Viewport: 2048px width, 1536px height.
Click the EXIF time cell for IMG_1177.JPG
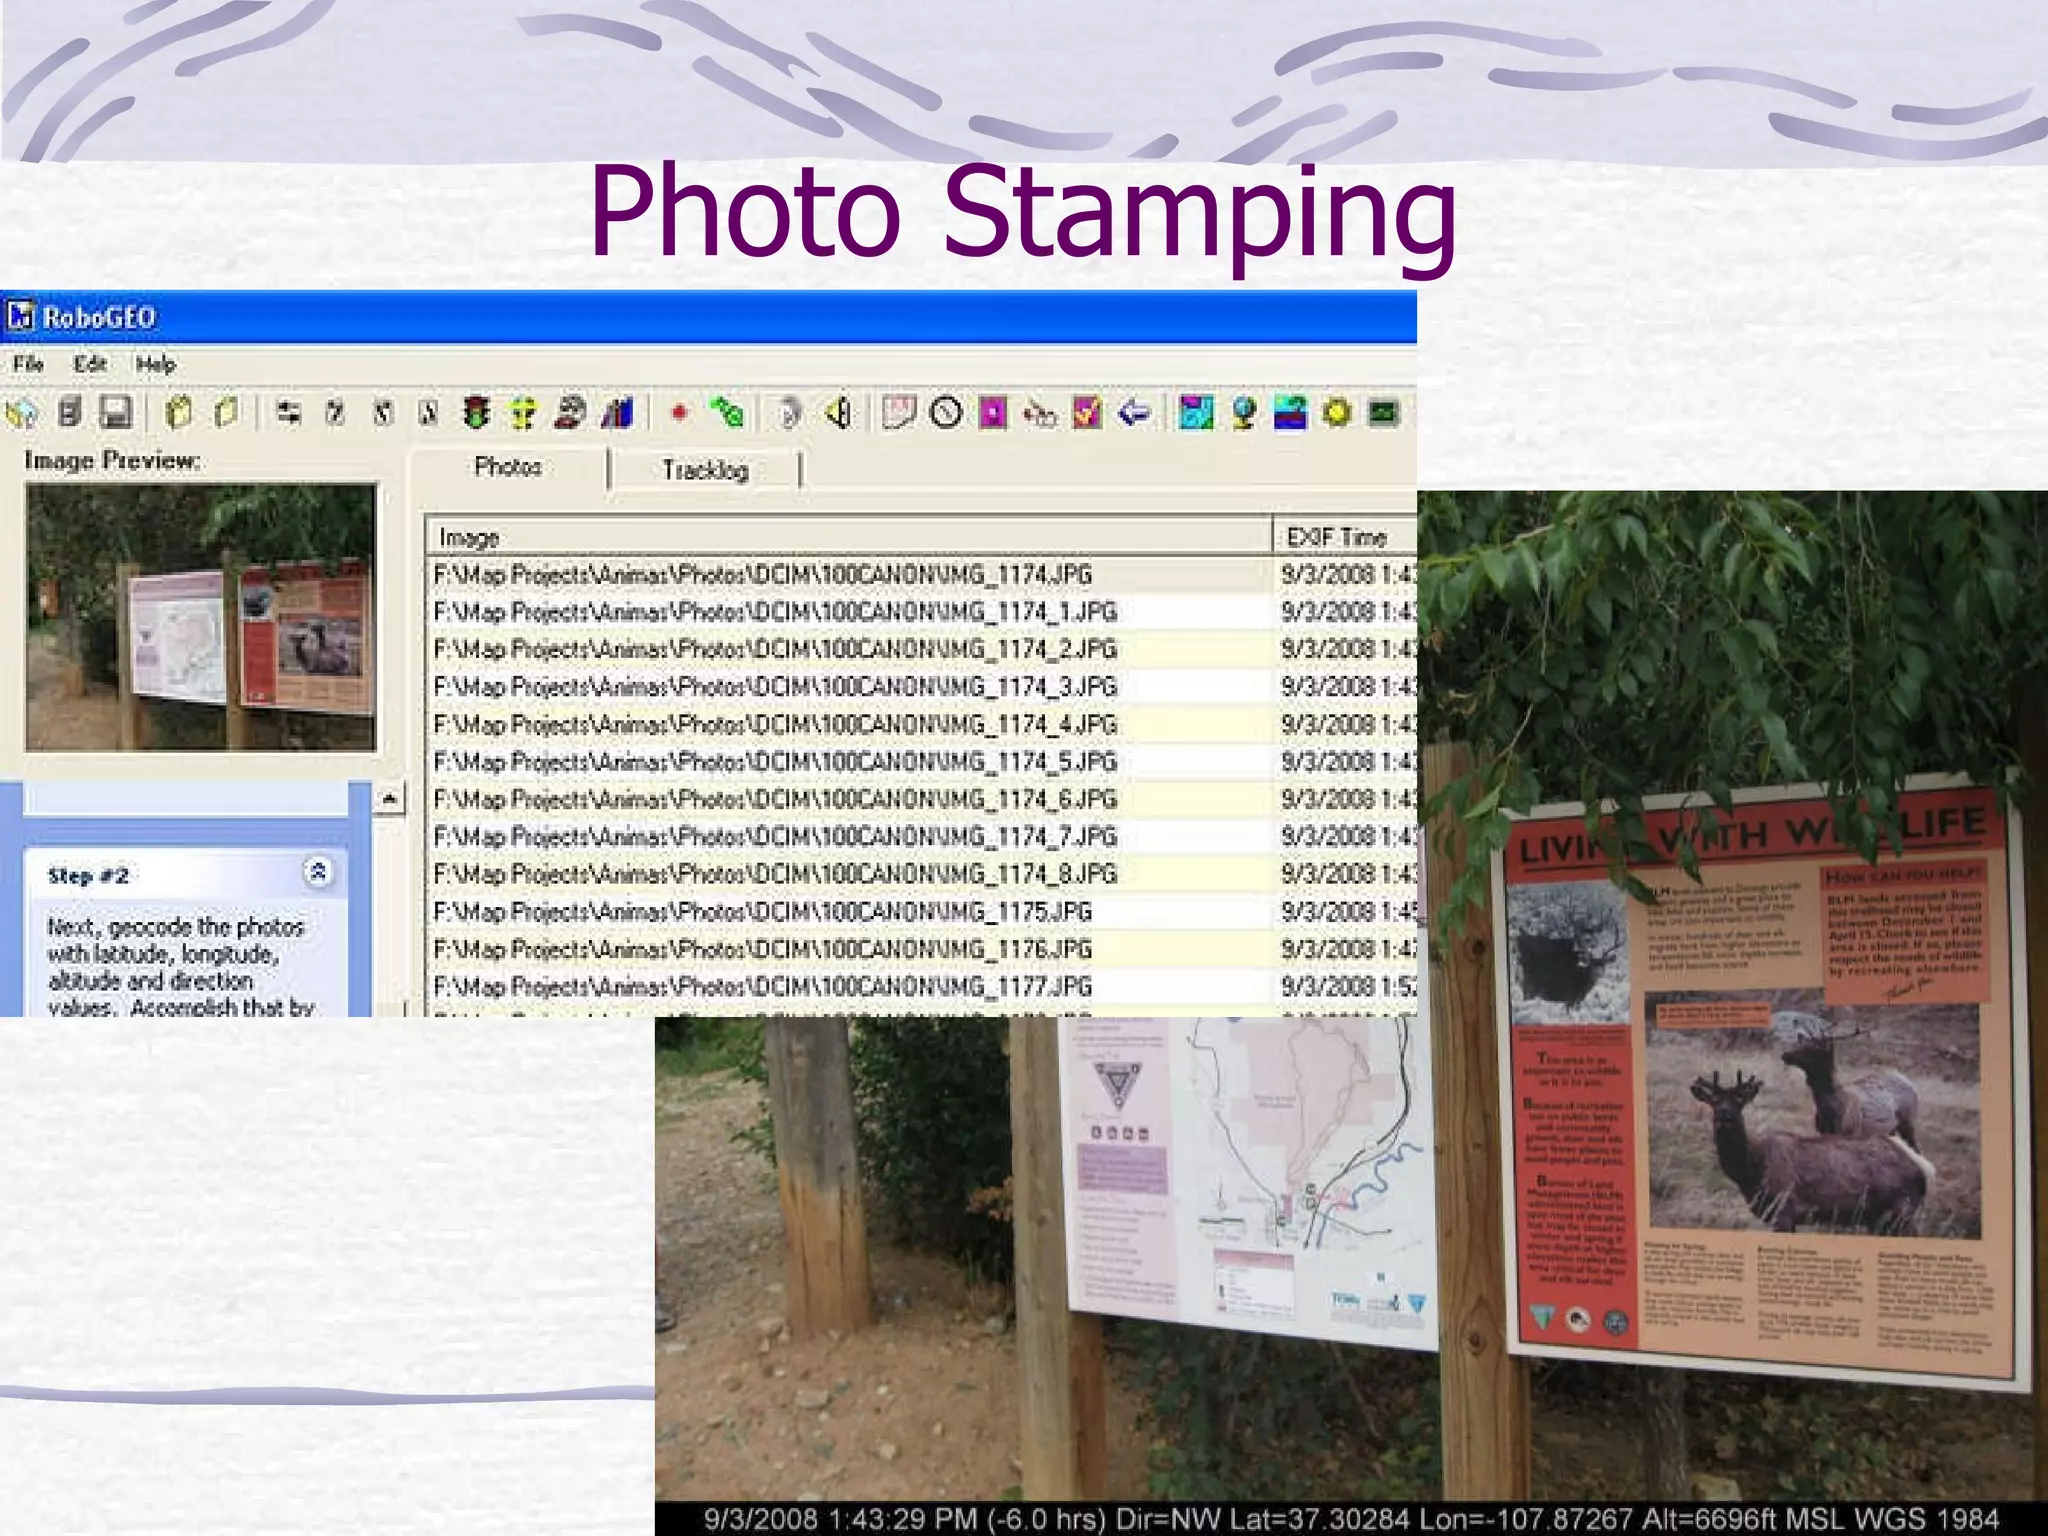click(1346, 986)
